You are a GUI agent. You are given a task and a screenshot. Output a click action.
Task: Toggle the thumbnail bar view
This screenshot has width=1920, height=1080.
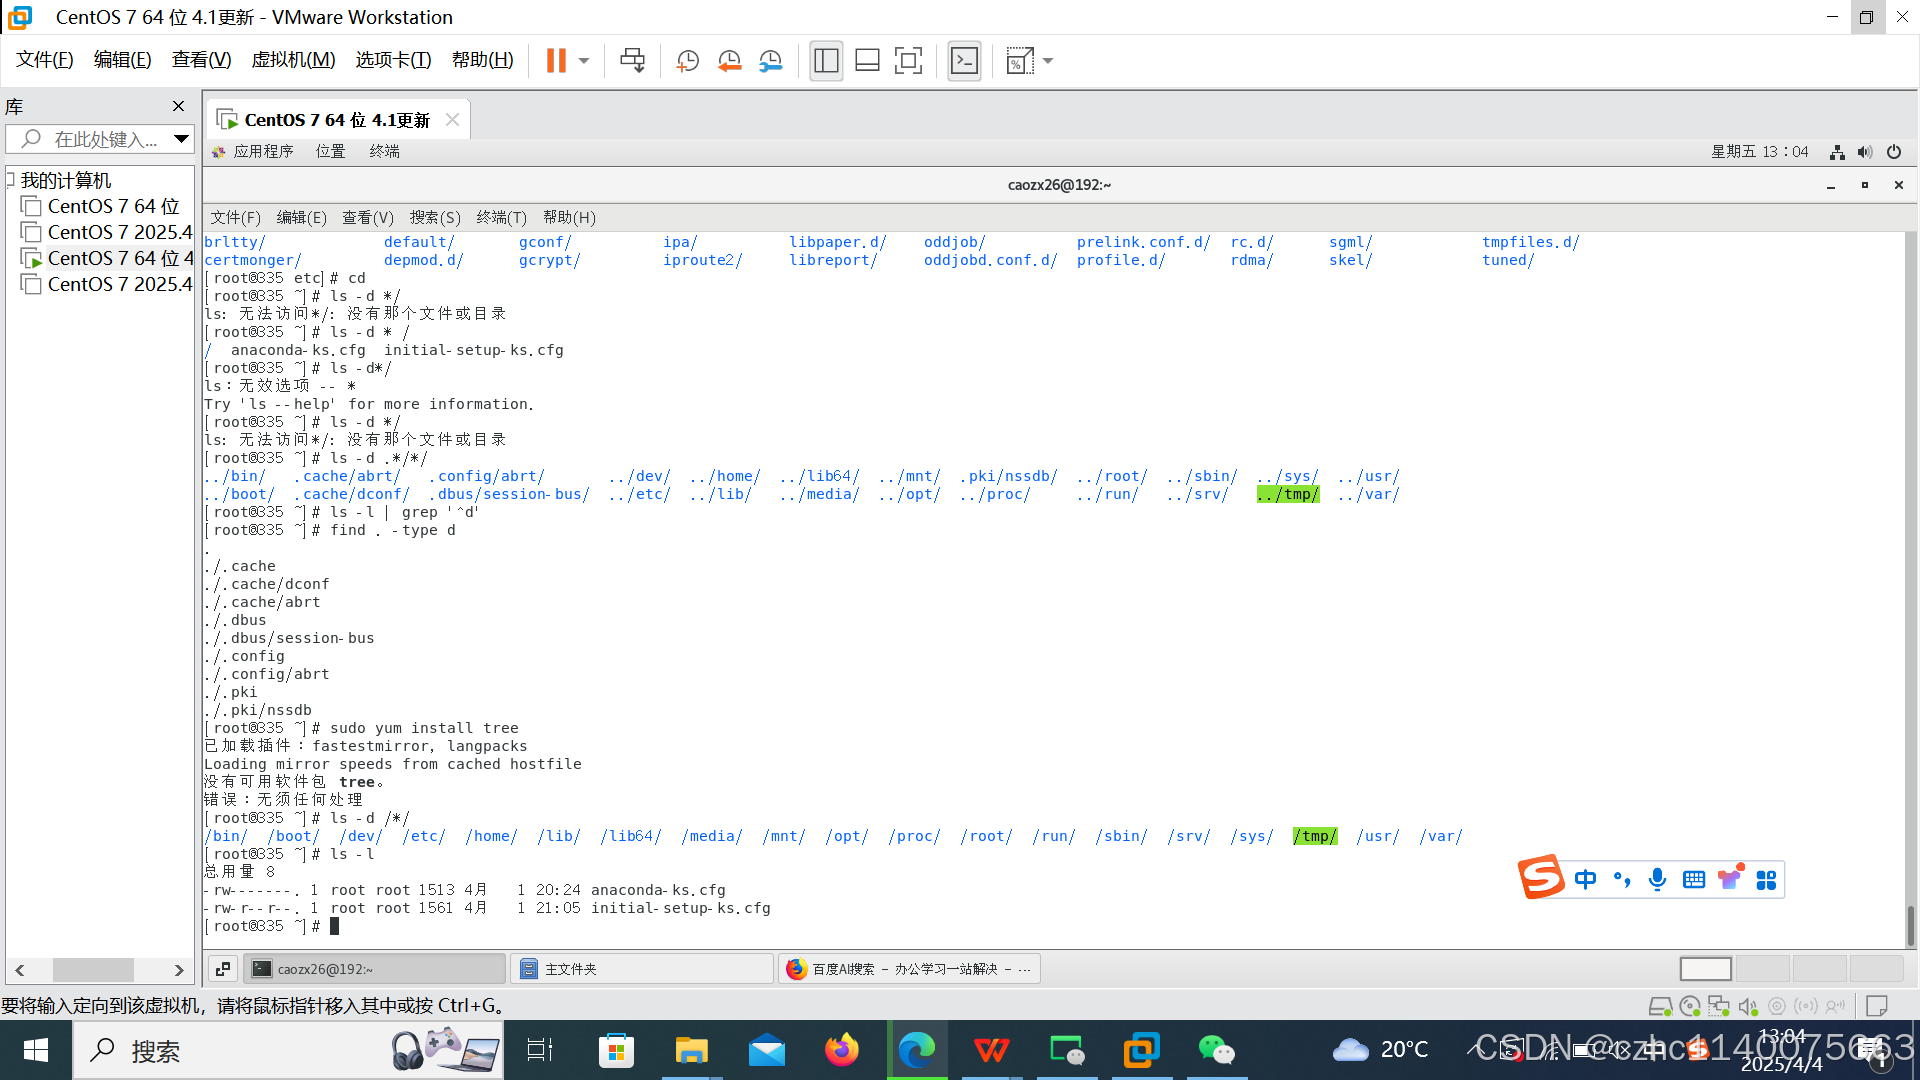pyautogui.click(x=867, y=61)
